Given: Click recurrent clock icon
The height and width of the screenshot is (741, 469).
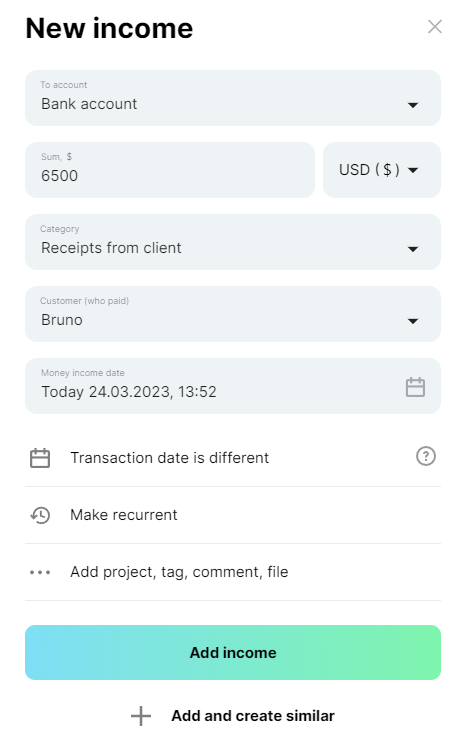Looking at the screenshot, I should click(40, 515).
